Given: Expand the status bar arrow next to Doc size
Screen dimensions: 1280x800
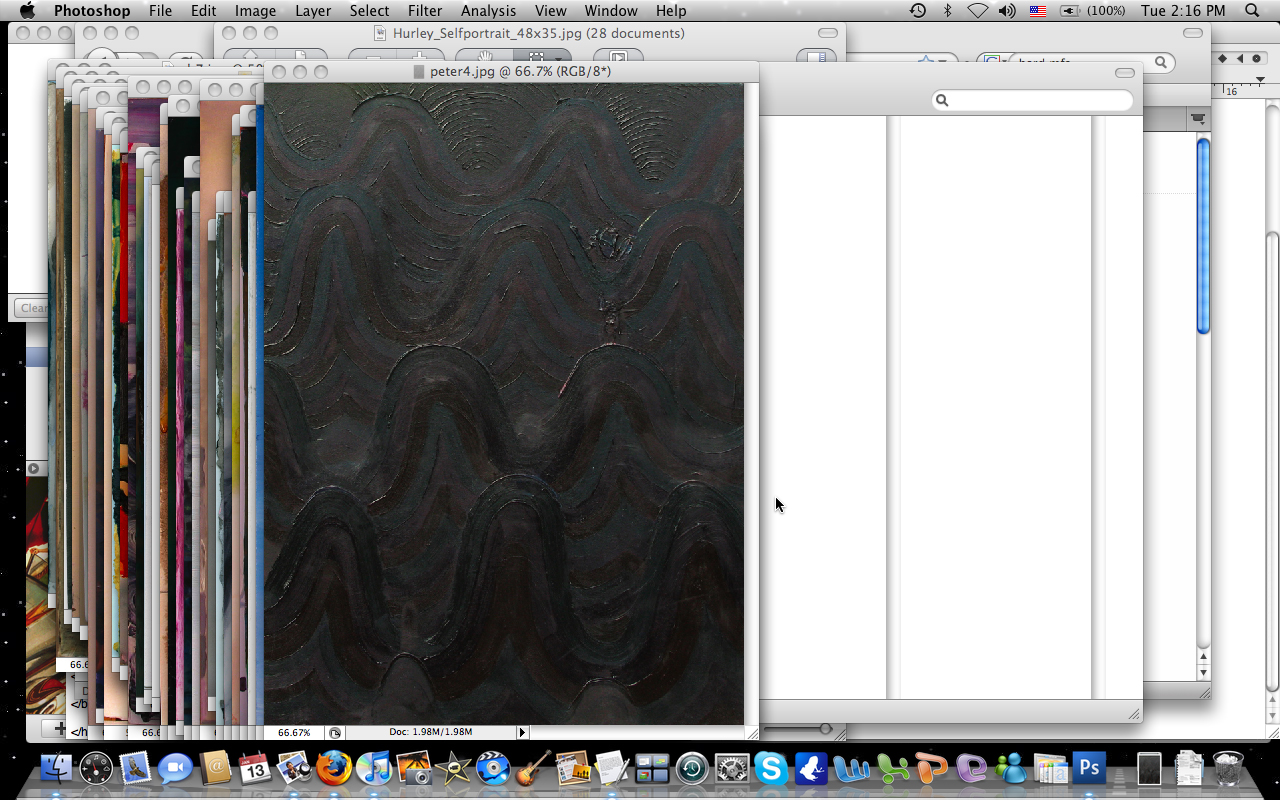Looking at the screenshot, I should point(522,733).
